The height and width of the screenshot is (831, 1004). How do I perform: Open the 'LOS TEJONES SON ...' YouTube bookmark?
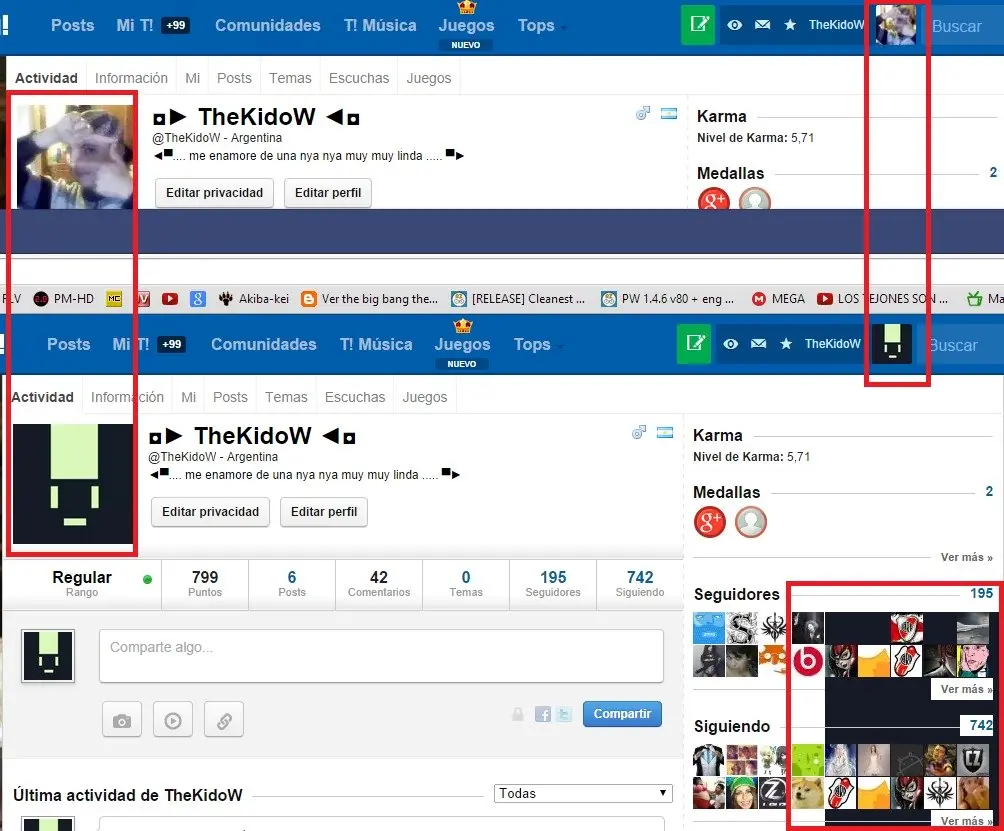click(882, 299)
